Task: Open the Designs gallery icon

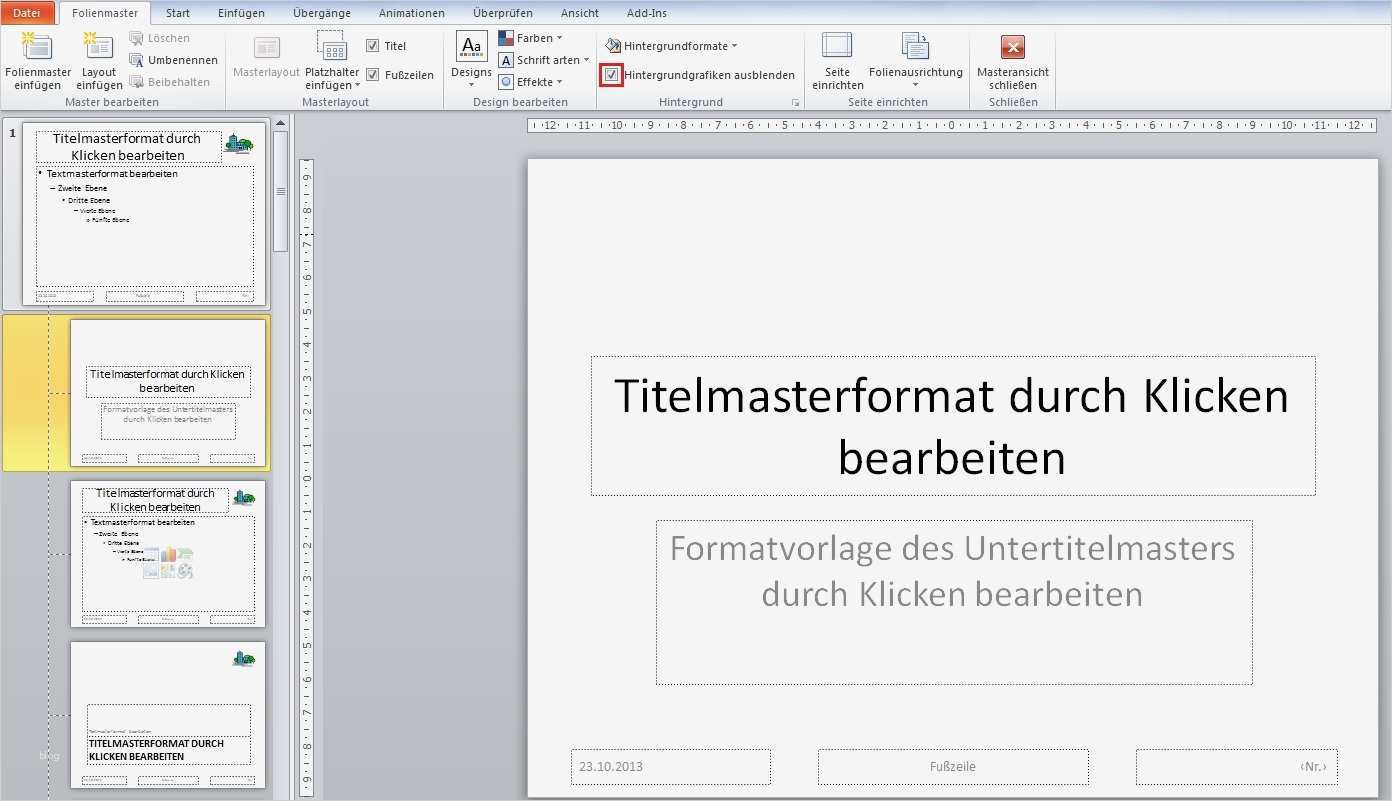Action: [470, 52]
